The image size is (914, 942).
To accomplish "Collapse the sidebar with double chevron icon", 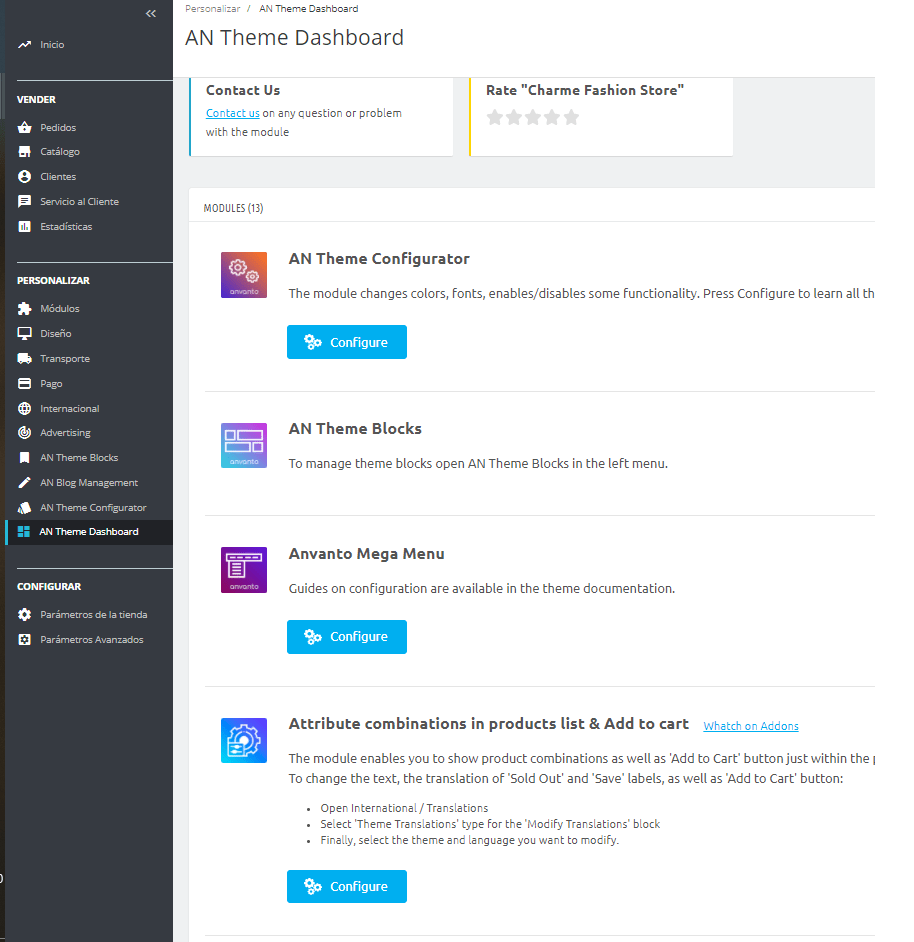I will coord(151,13).
